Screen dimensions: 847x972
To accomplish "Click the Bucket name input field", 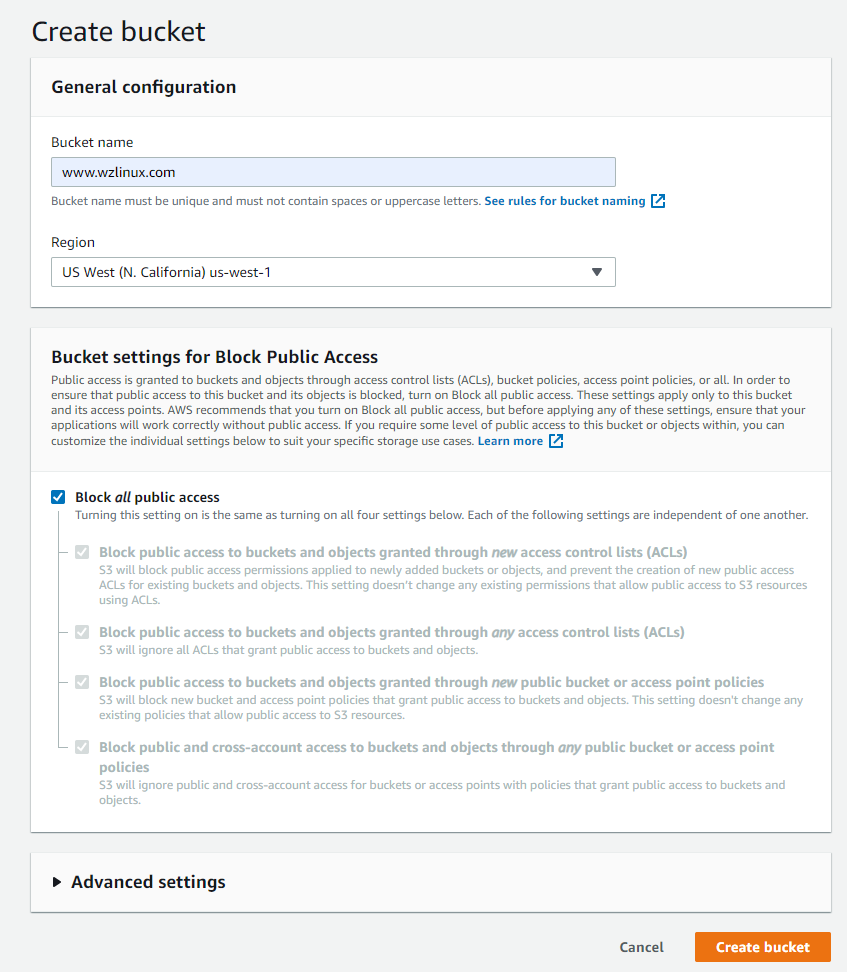I will click(333, 172).
